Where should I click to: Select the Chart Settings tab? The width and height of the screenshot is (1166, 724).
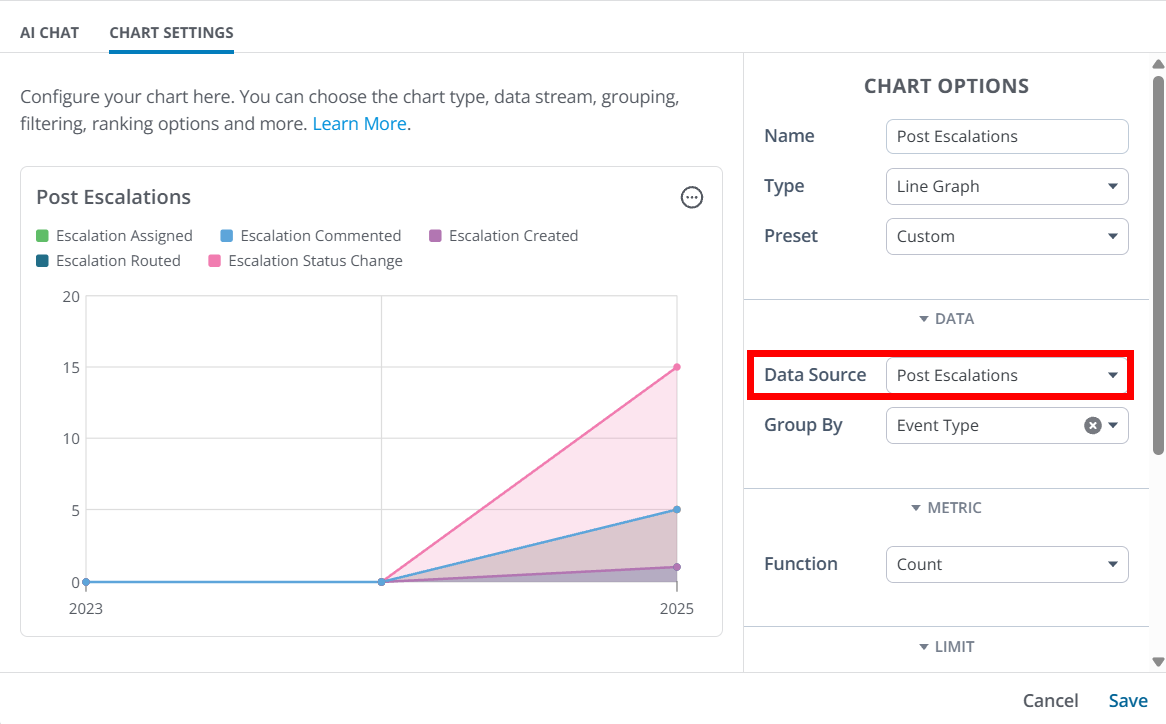[171, 33]
